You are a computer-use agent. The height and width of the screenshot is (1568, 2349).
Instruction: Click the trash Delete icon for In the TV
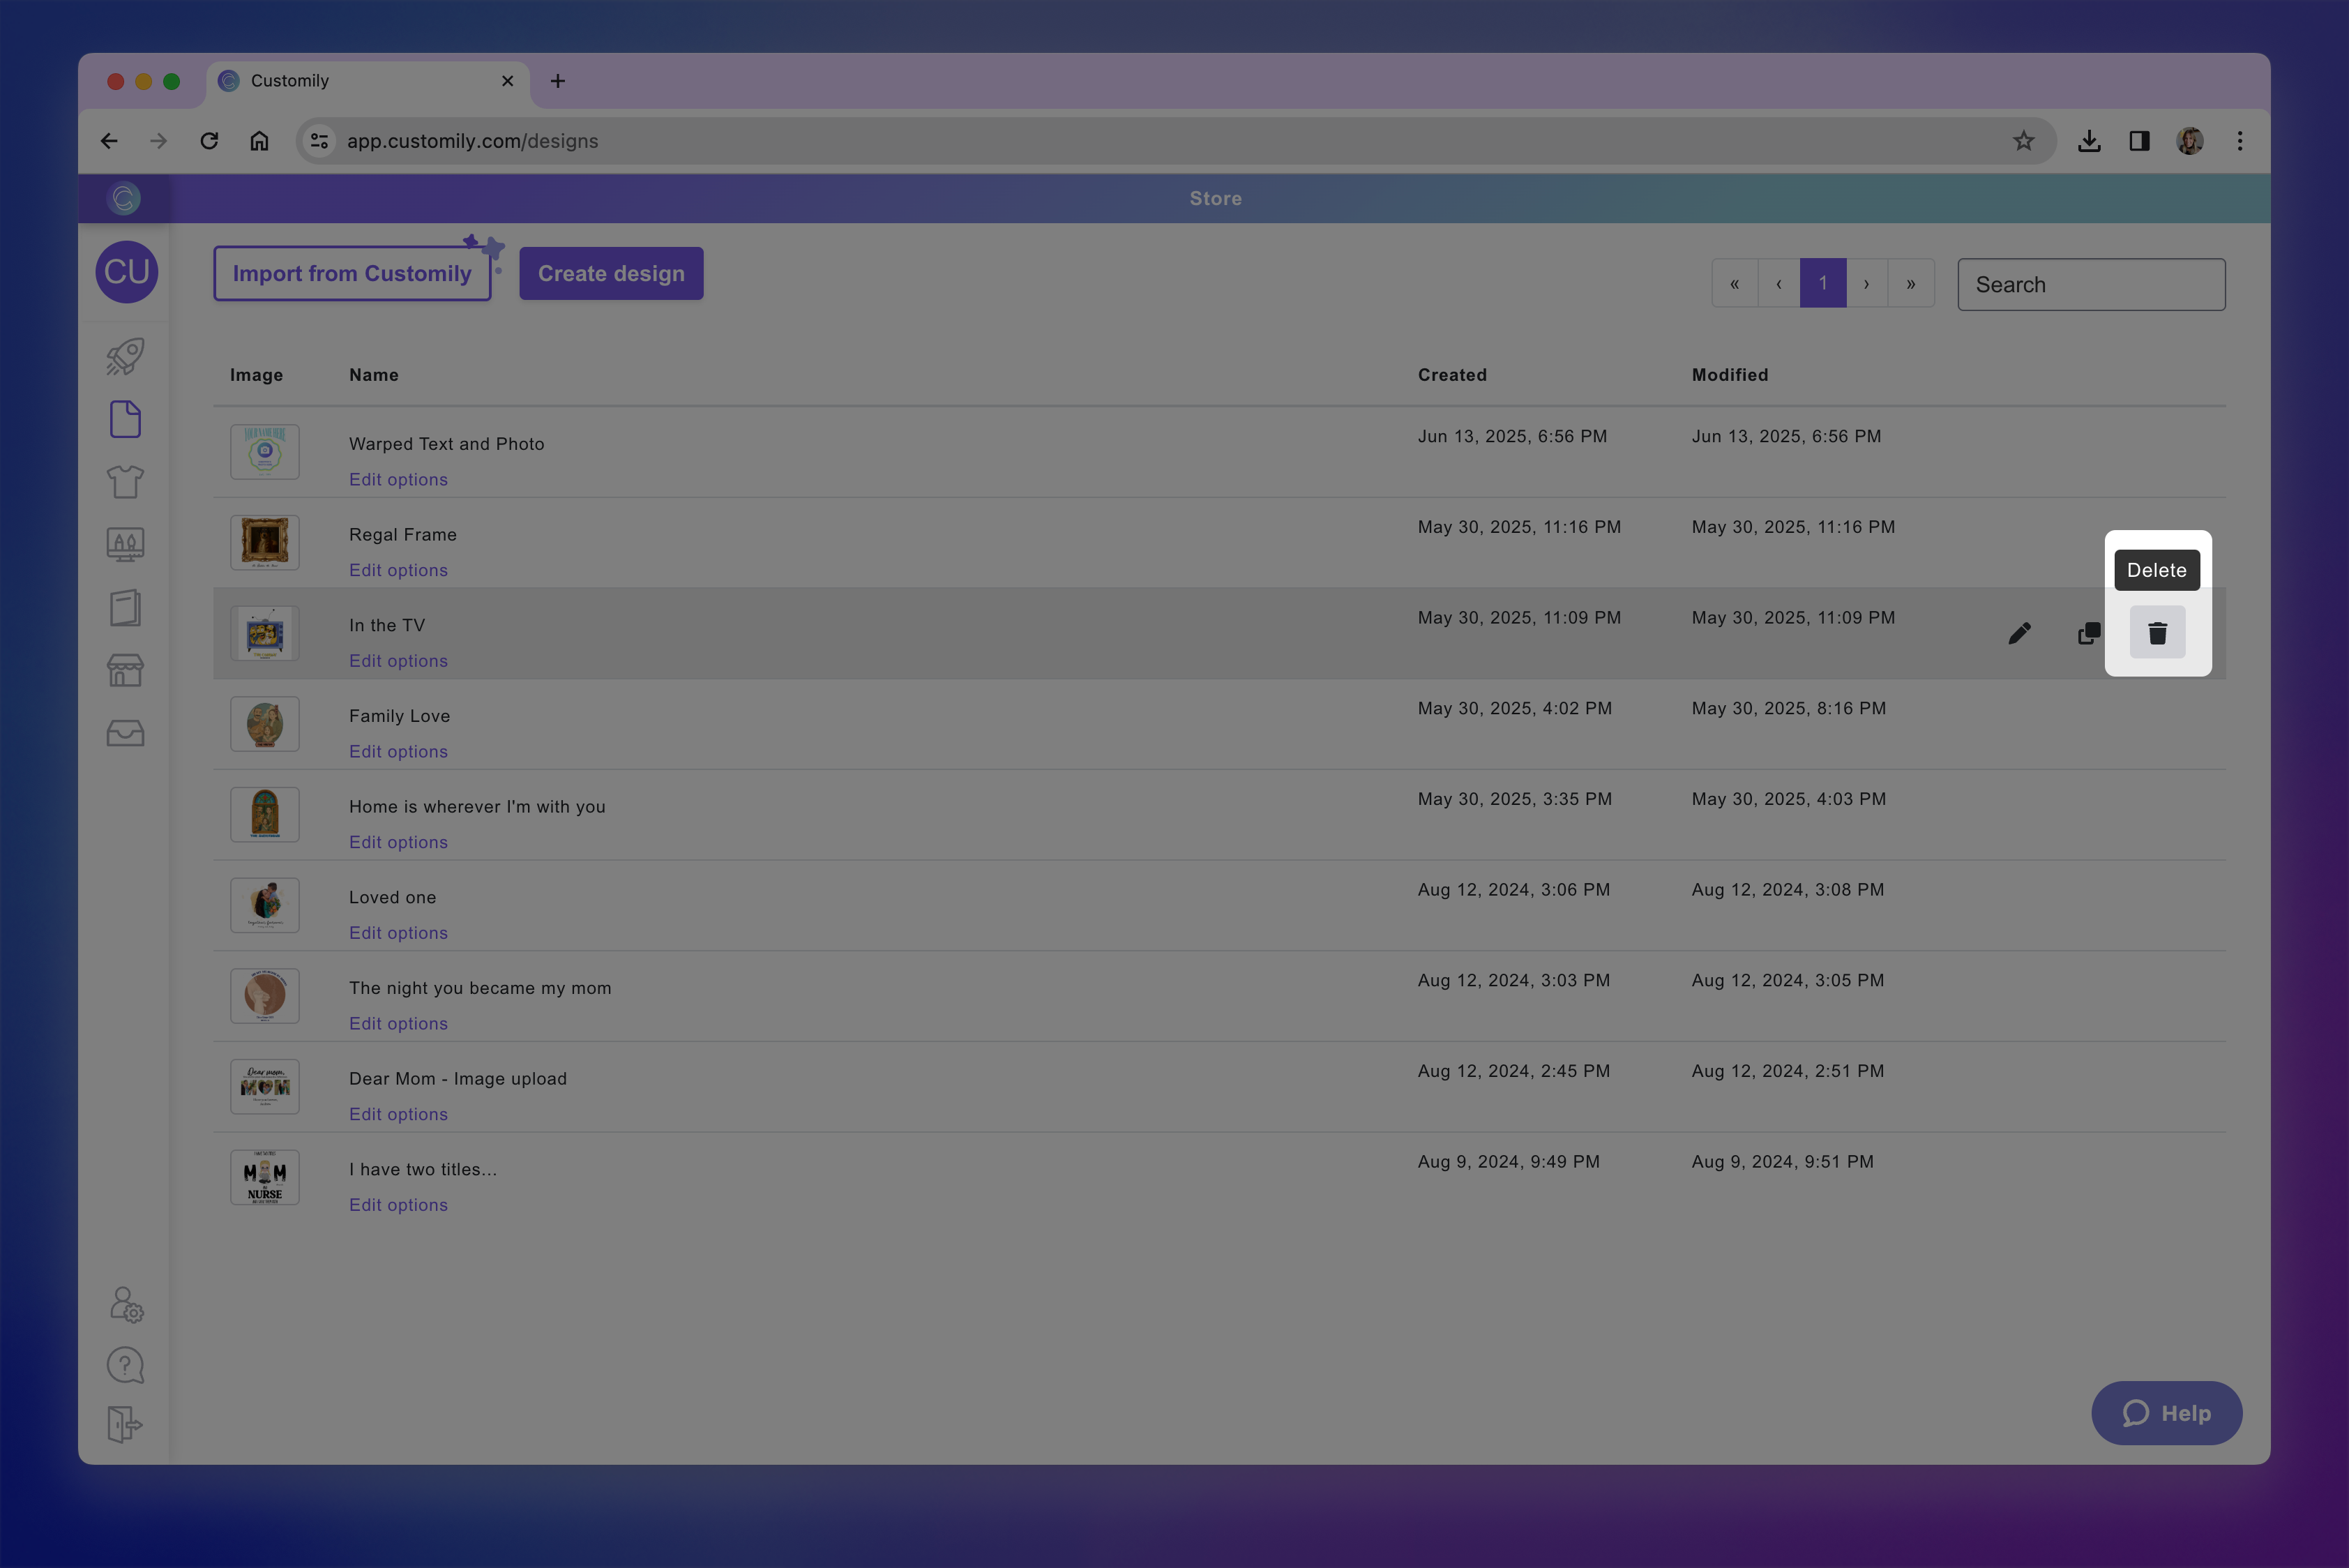pos(2157,633)
